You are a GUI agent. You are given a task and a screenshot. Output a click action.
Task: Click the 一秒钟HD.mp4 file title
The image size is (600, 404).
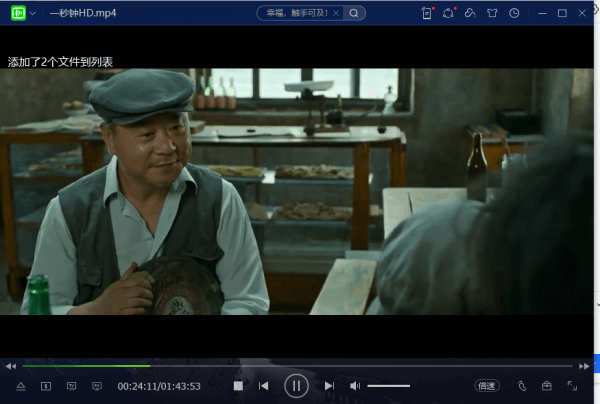point(83,13)
